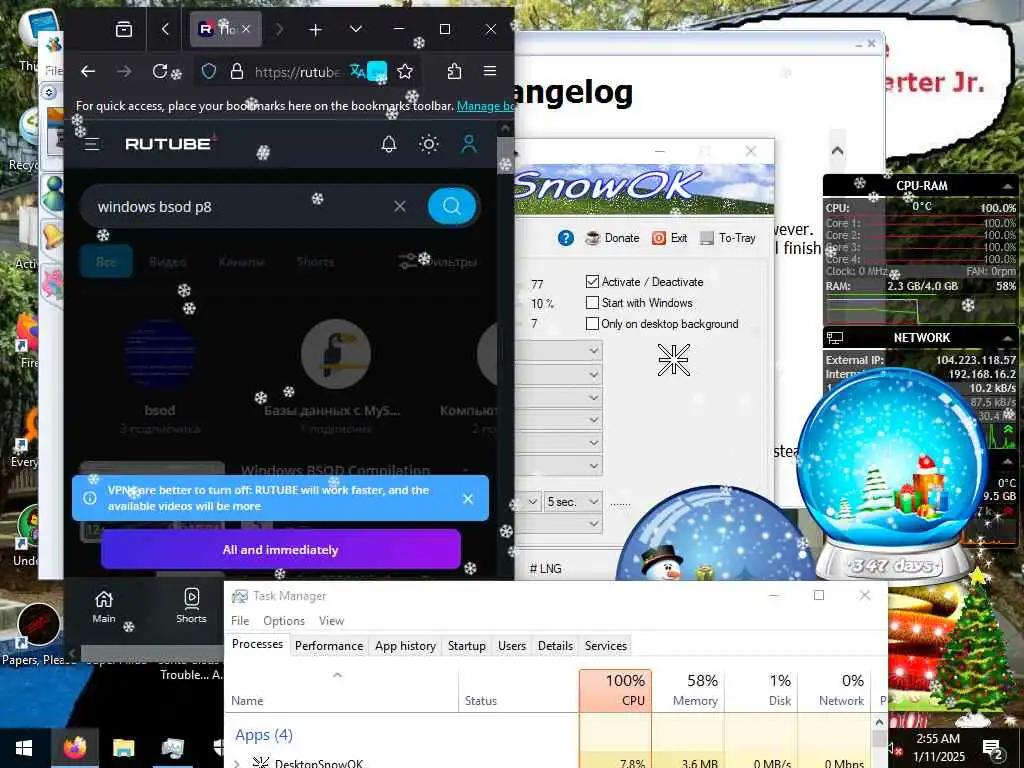The width and height of the screenshot is (1024, 768).
Task: Send DesktopSnowOK To-Tray
Action: click(x=728, y=238)
